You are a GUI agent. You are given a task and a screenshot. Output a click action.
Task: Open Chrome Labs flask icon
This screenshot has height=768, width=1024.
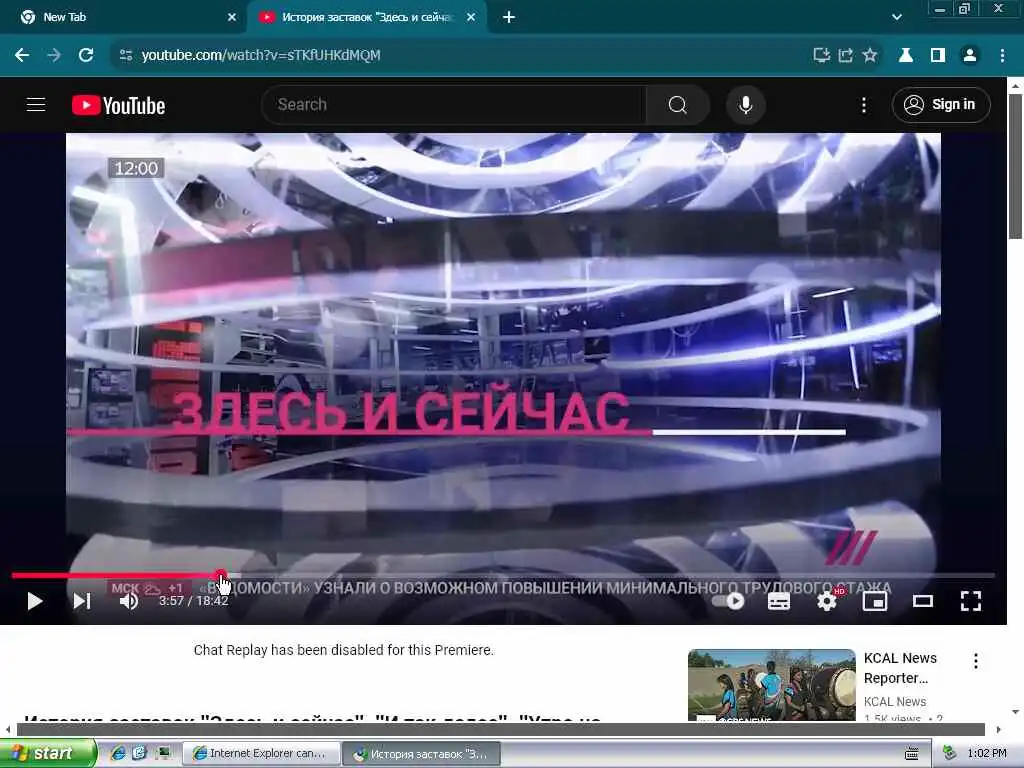(905, 55)
